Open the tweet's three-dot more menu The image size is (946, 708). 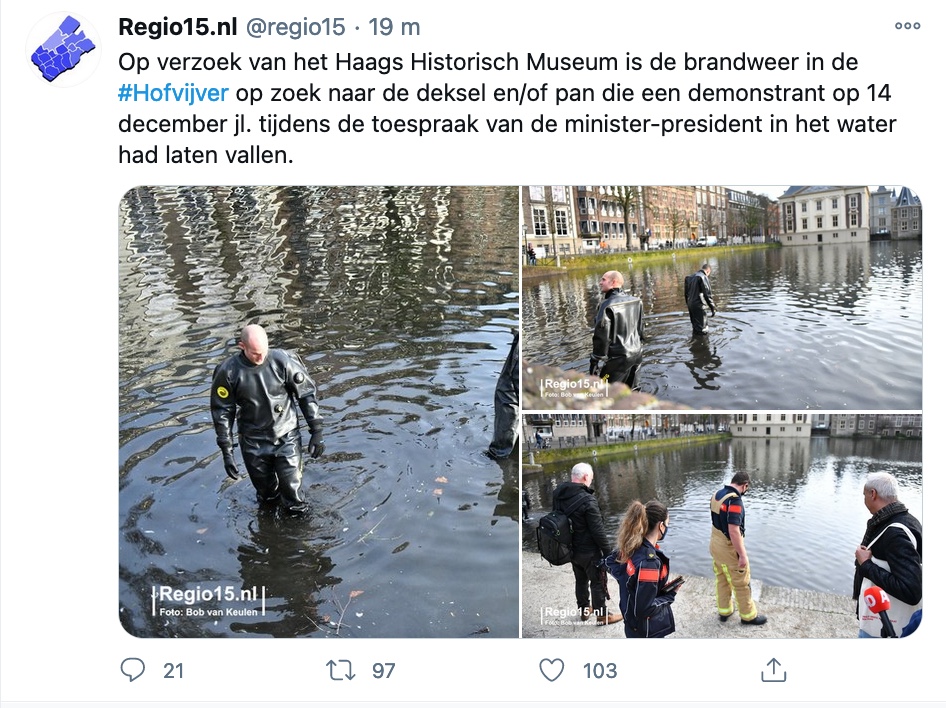pyautogui.click(x=907, y=27)
